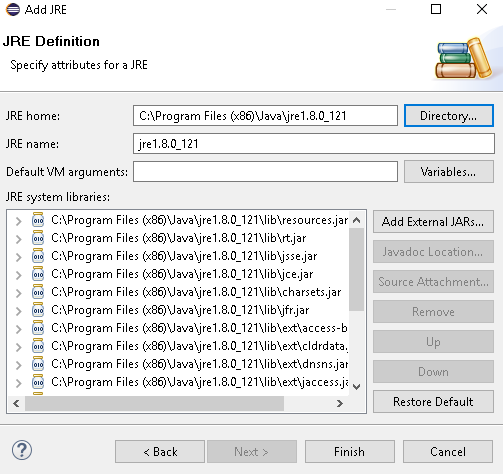This screenshot has height=474, width=503.
Task: Go back with the Back button
Action: 160,452
